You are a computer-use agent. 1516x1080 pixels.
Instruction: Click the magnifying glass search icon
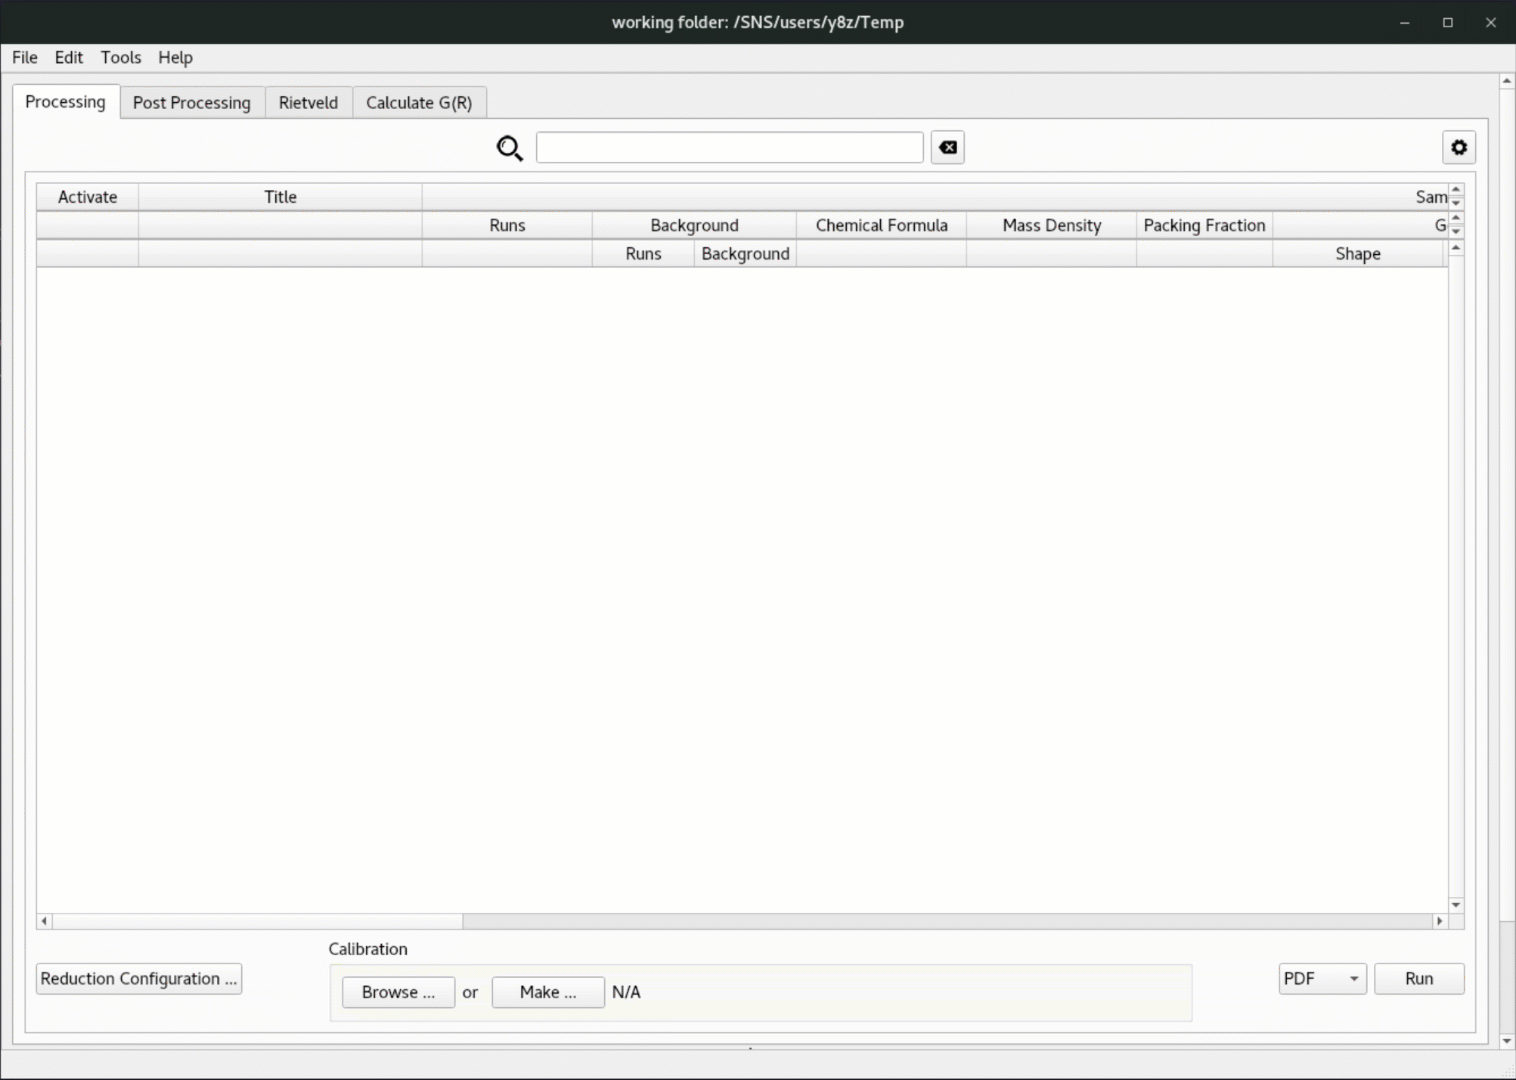pyautogui.click(x=510, y=149)
